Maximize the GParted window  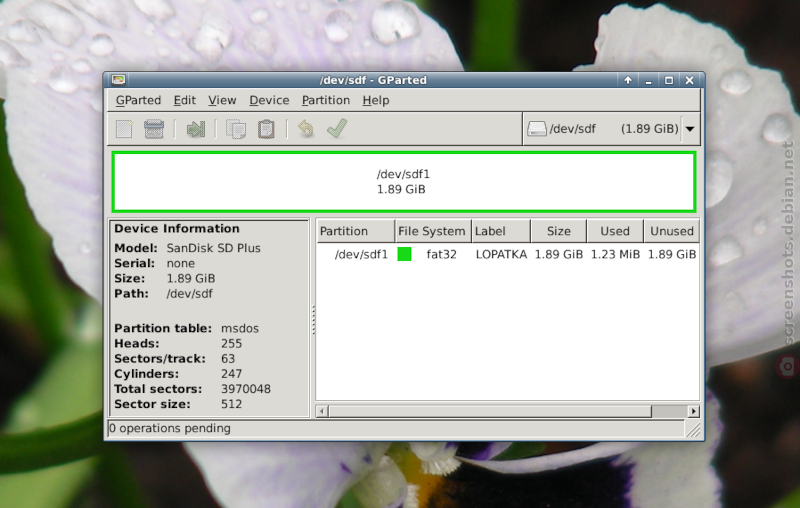pyautogui.click(x=669, y=80)
